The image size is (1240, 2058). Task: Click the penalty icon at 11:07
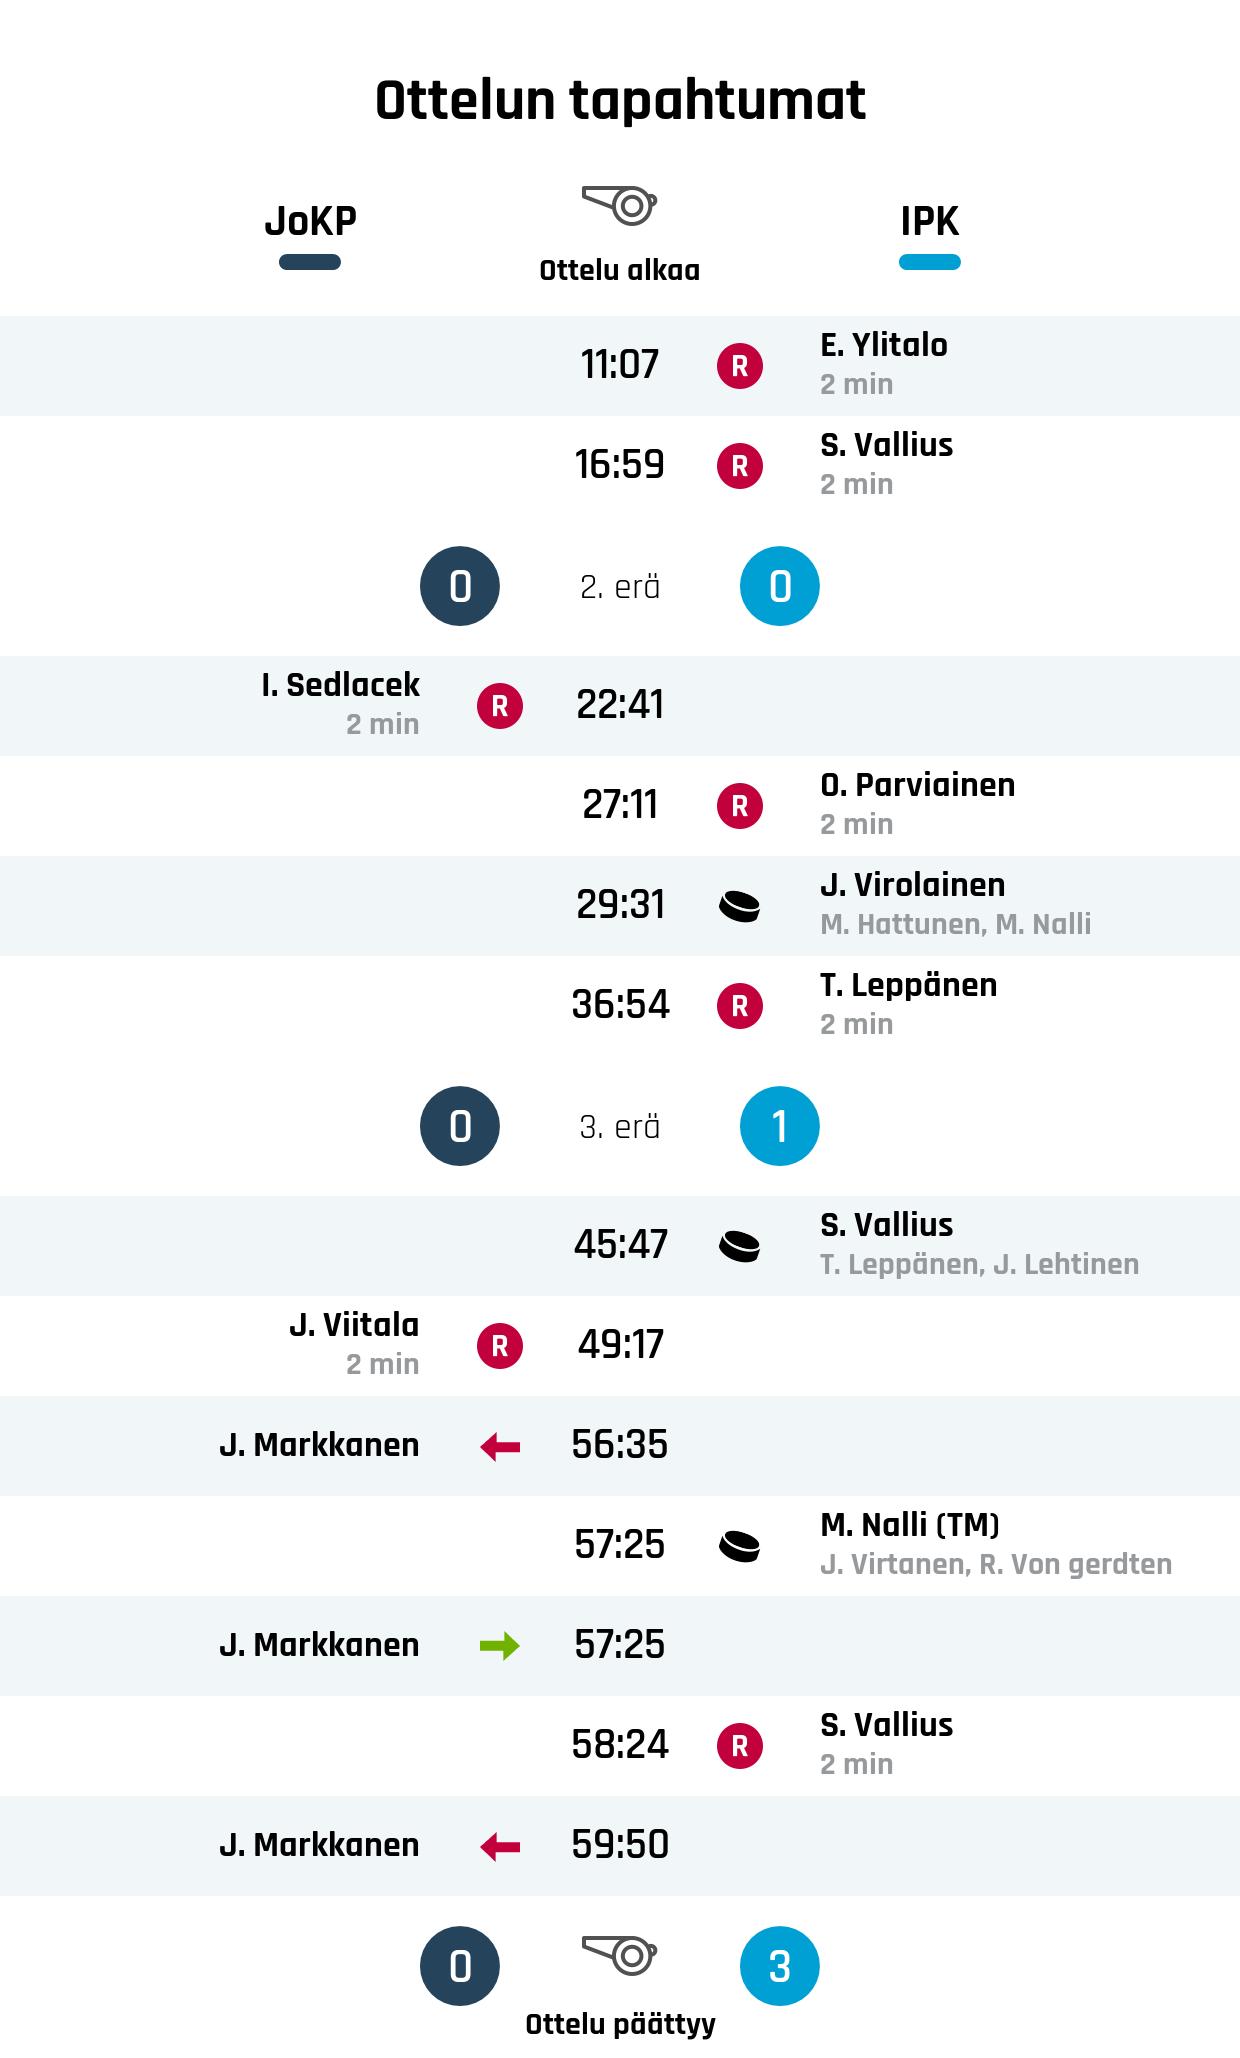point(740,366)
